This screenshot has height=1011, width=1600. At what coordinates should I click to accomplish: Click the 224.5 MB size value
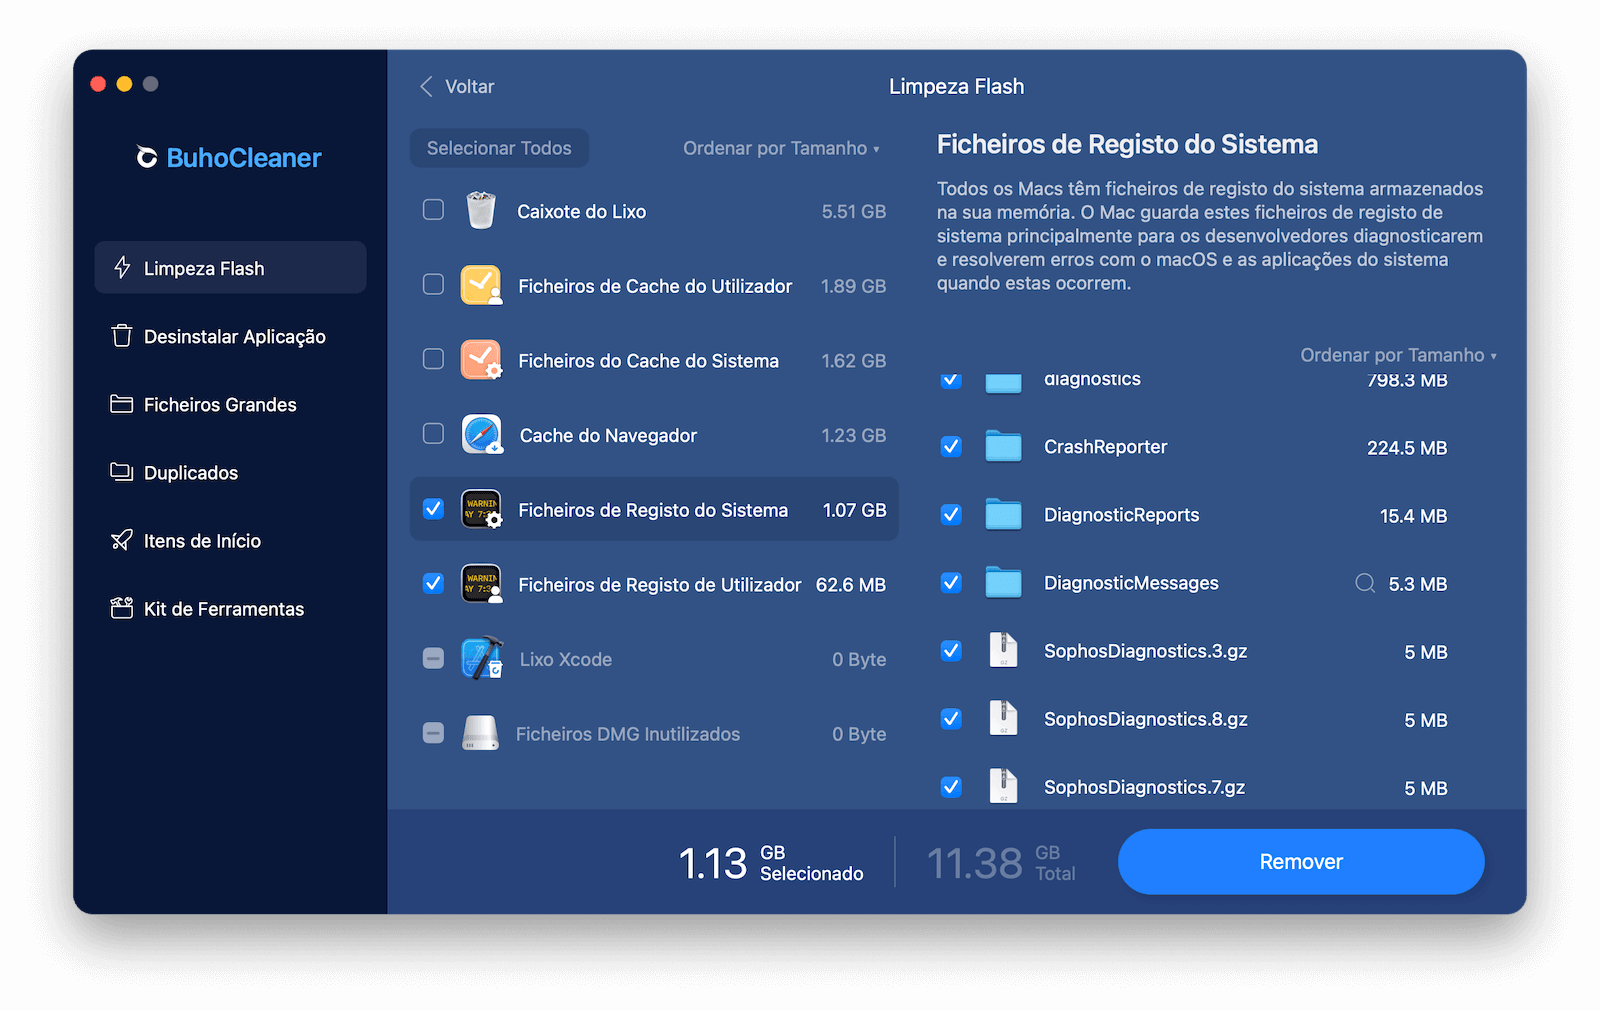1407,448
